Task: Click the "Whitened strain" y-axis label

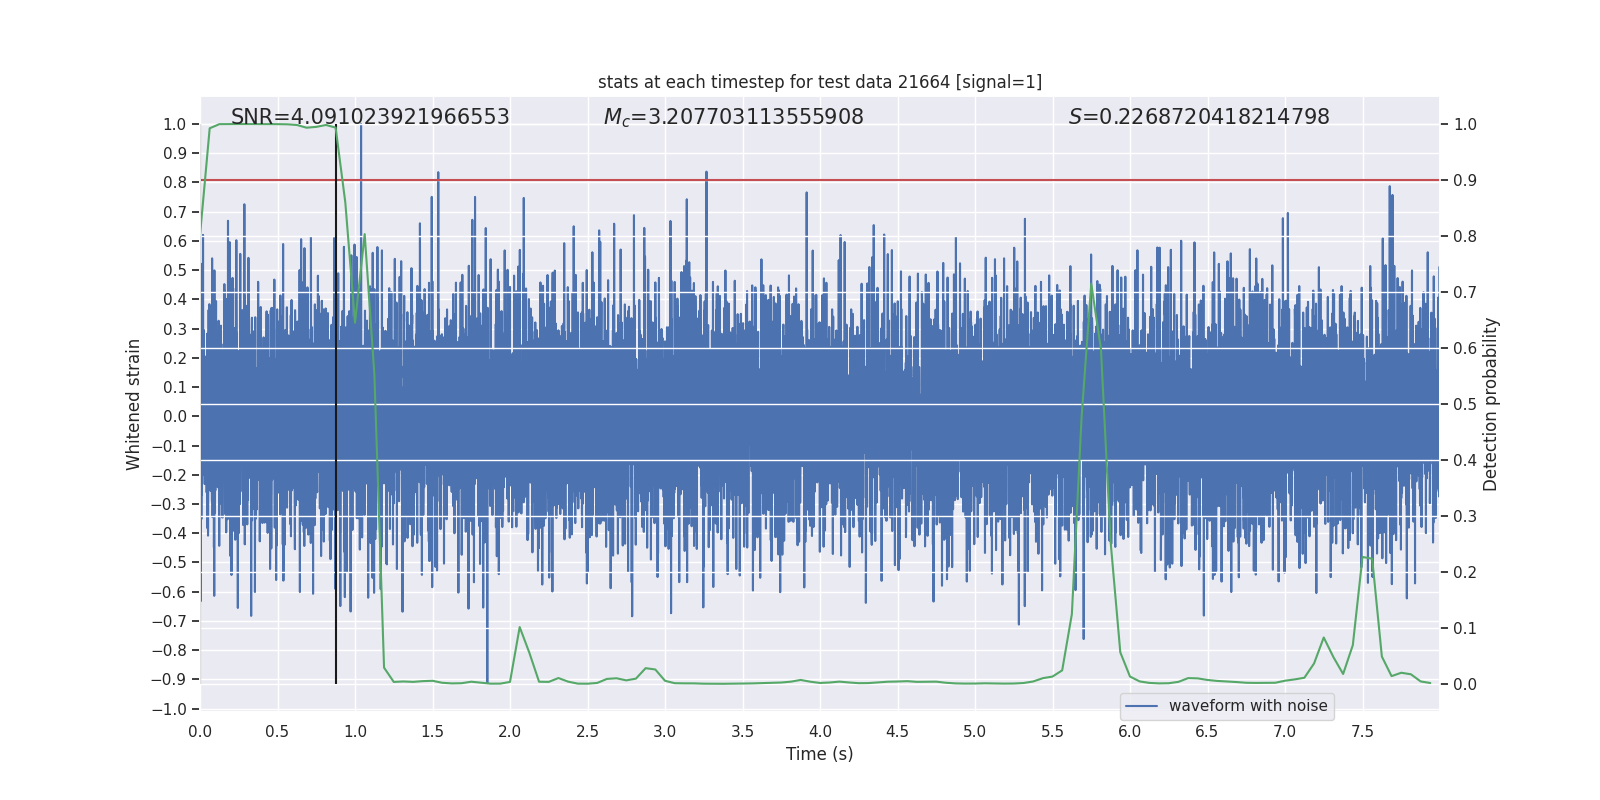Action: tap(134, 404)
